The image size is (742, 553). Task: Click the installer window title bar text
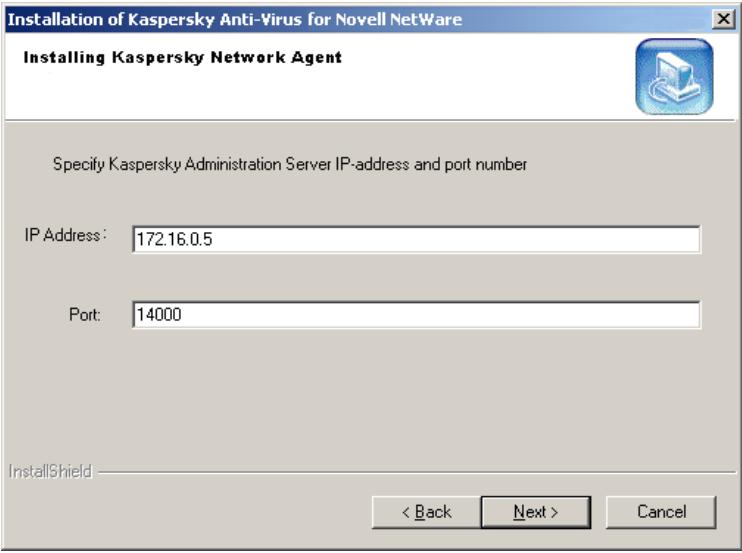click(235, 19)
